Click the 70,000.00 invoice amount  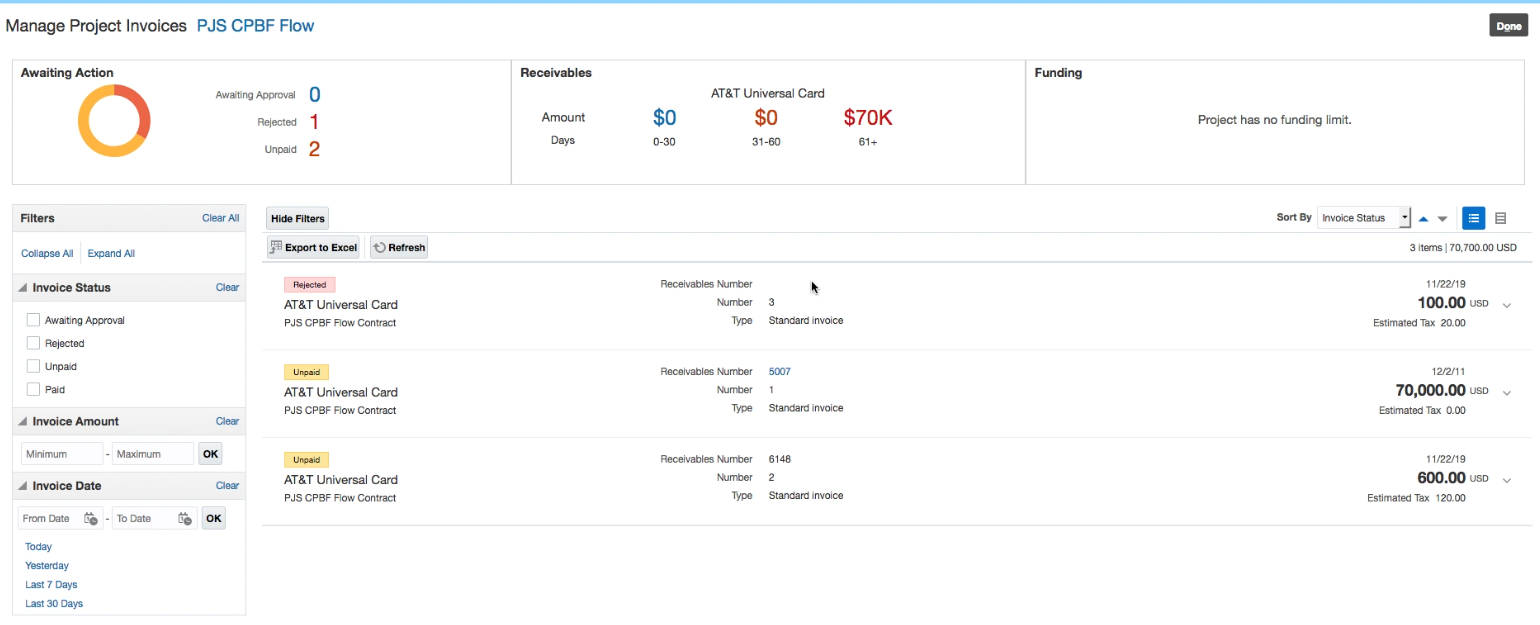1431,390
